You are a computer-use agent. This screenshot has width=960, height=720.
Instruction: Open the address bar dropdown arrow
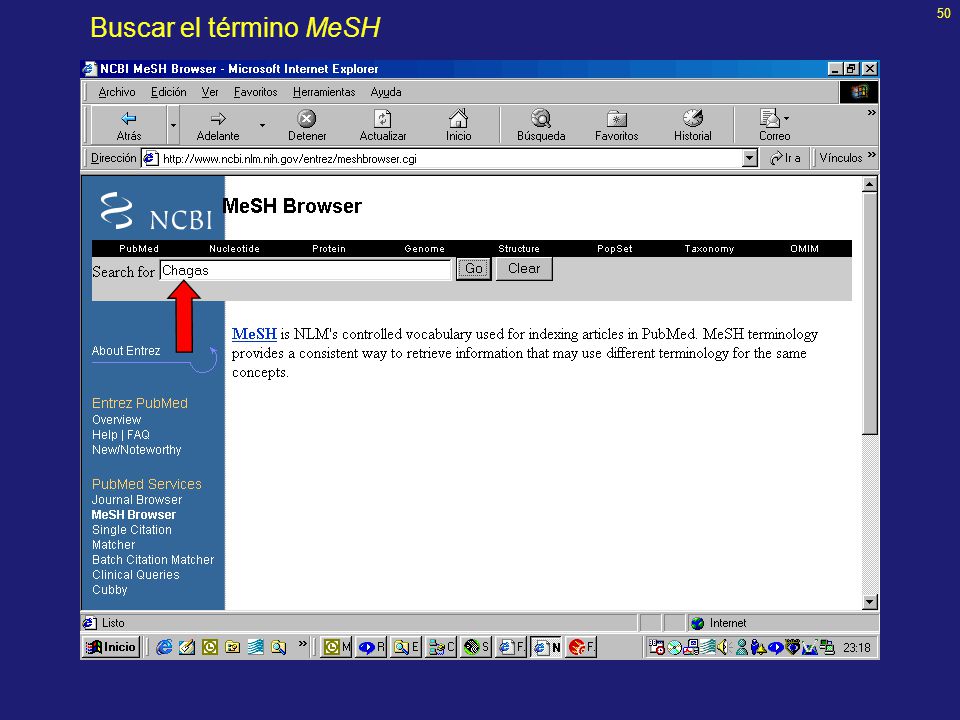click(x=749, y=159)
